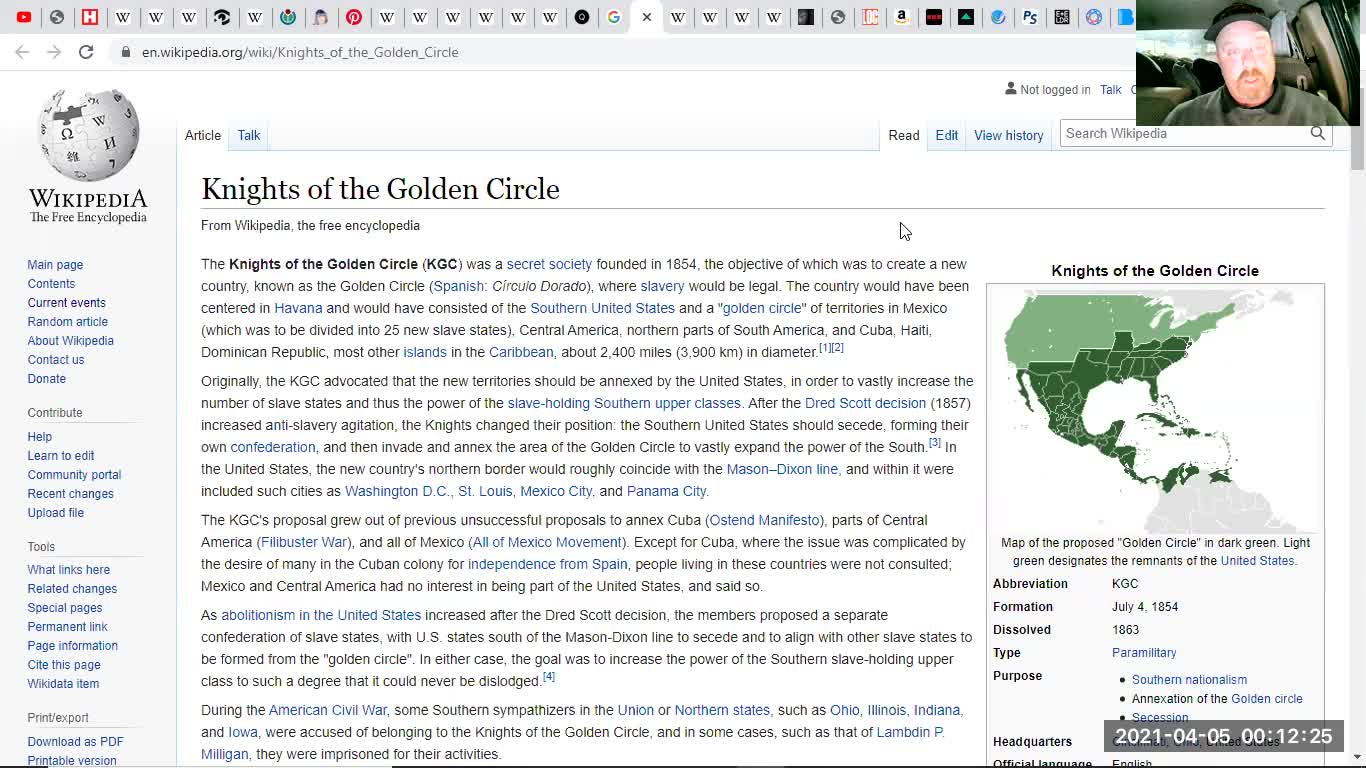Go forward in browser history
The width and height of the screenshot is (1366, 768).
(x=54, y=52)
